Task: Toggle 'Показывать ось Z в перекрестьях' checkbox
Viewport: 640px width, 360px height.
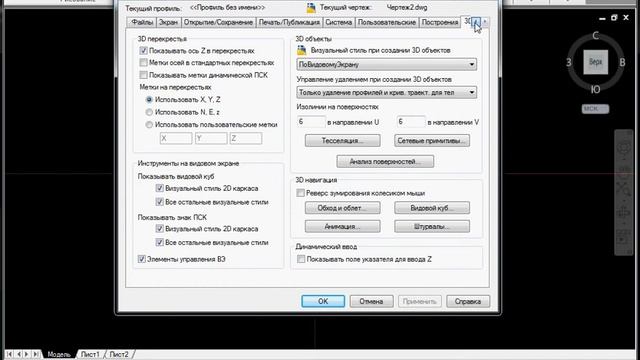Action: 143,51
